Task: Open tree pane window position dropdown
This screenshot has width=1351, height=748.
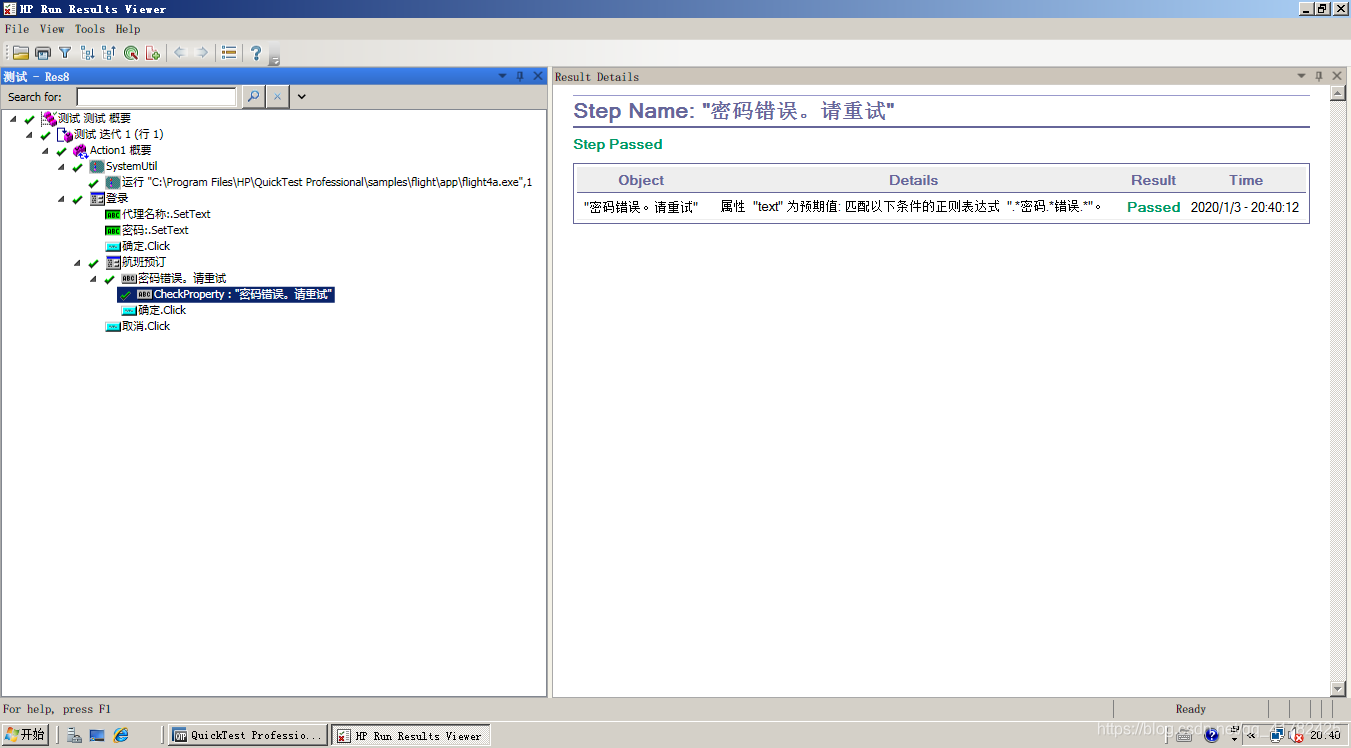Action: pyautogui.click(x=503, y=76)
